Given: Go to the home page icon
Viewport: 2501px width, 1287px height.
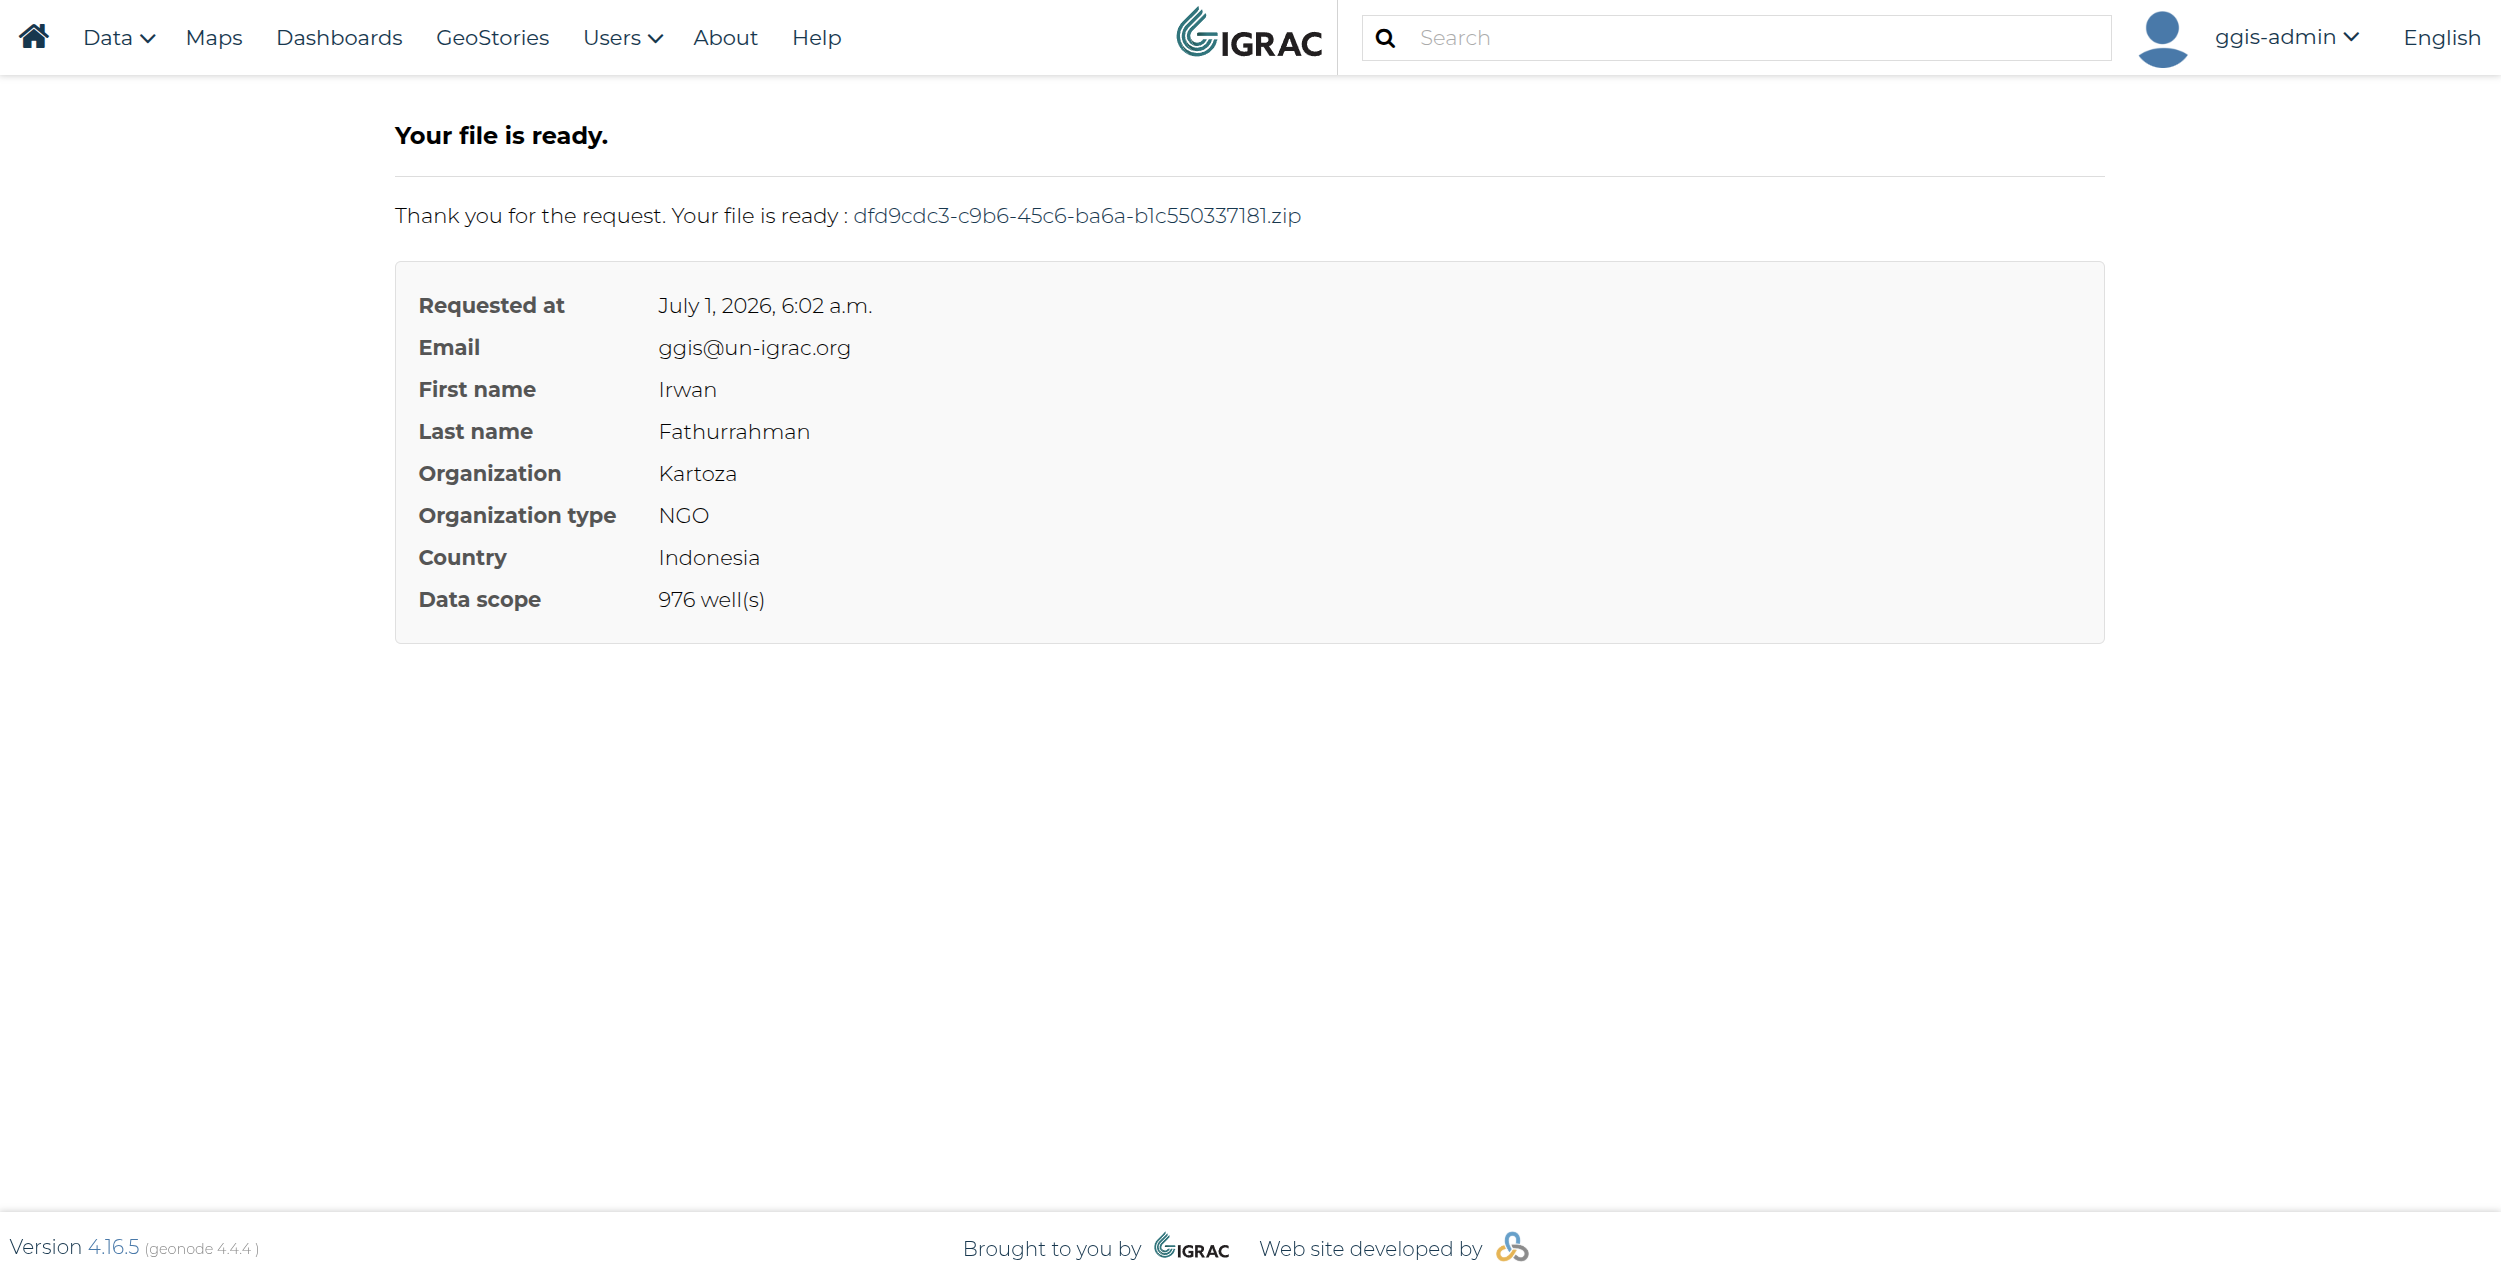Looking at the screenshot, I should click(x=34, y=37).
